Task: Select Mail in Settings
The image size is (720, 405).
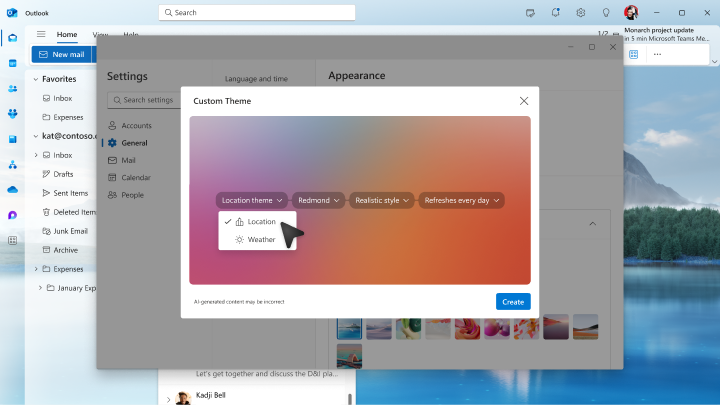Action: [x=122, y=160]
